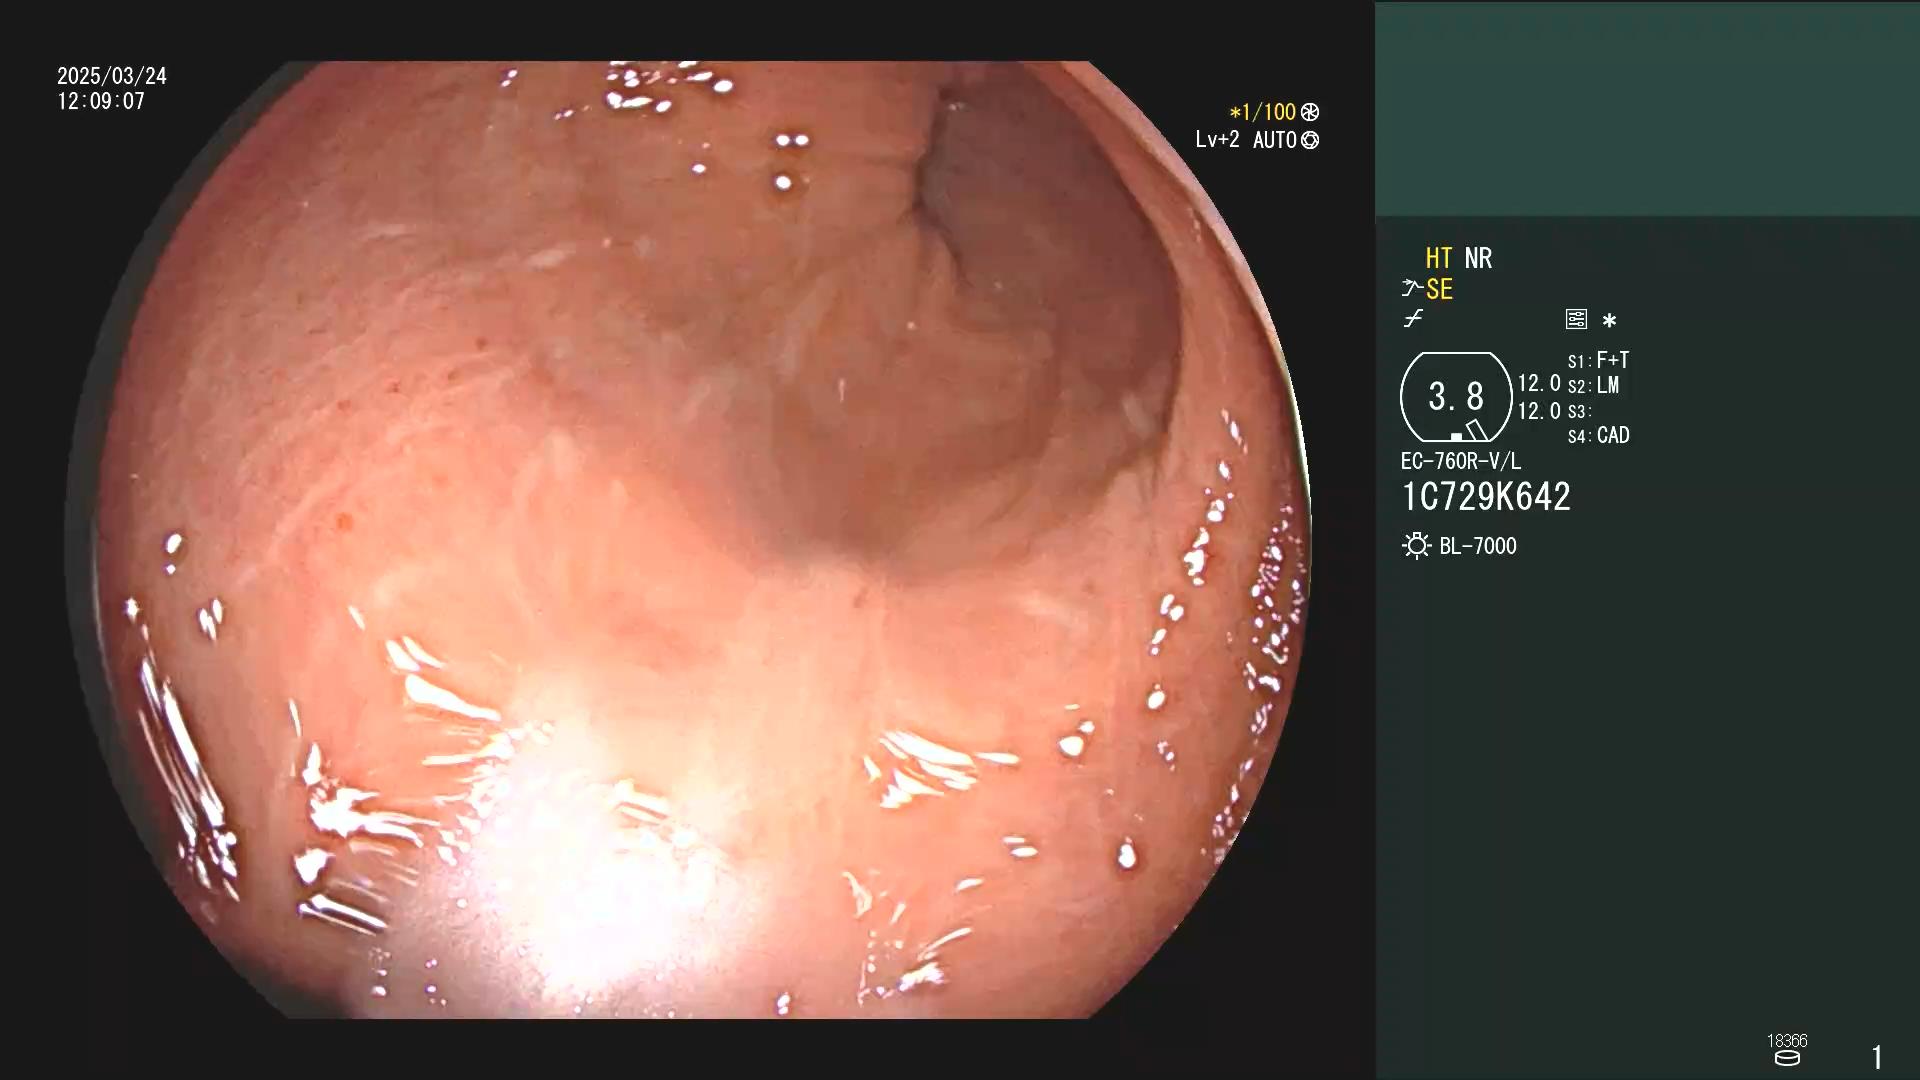Click the lower 12.0 value
The height and width of the screenshot is (1080, 1920).
(x=1539, y=411)
